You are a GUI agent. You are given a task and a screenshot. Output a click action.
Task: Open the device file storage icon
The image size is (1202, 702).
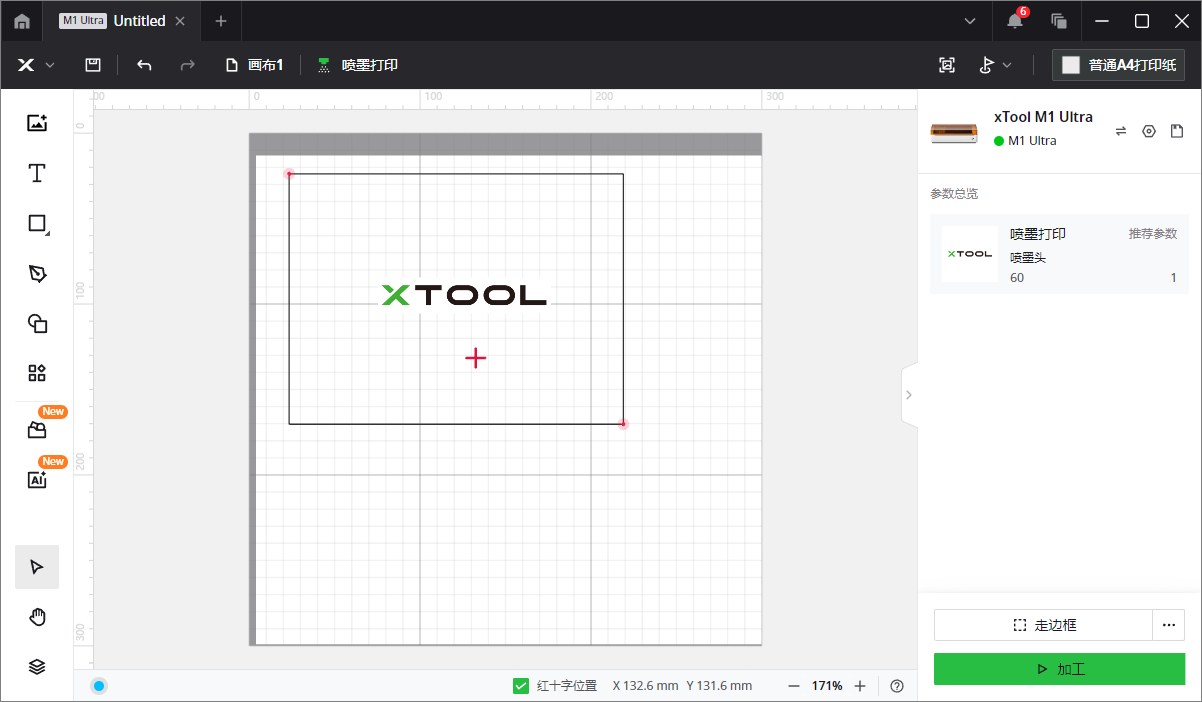(1177, 131)
